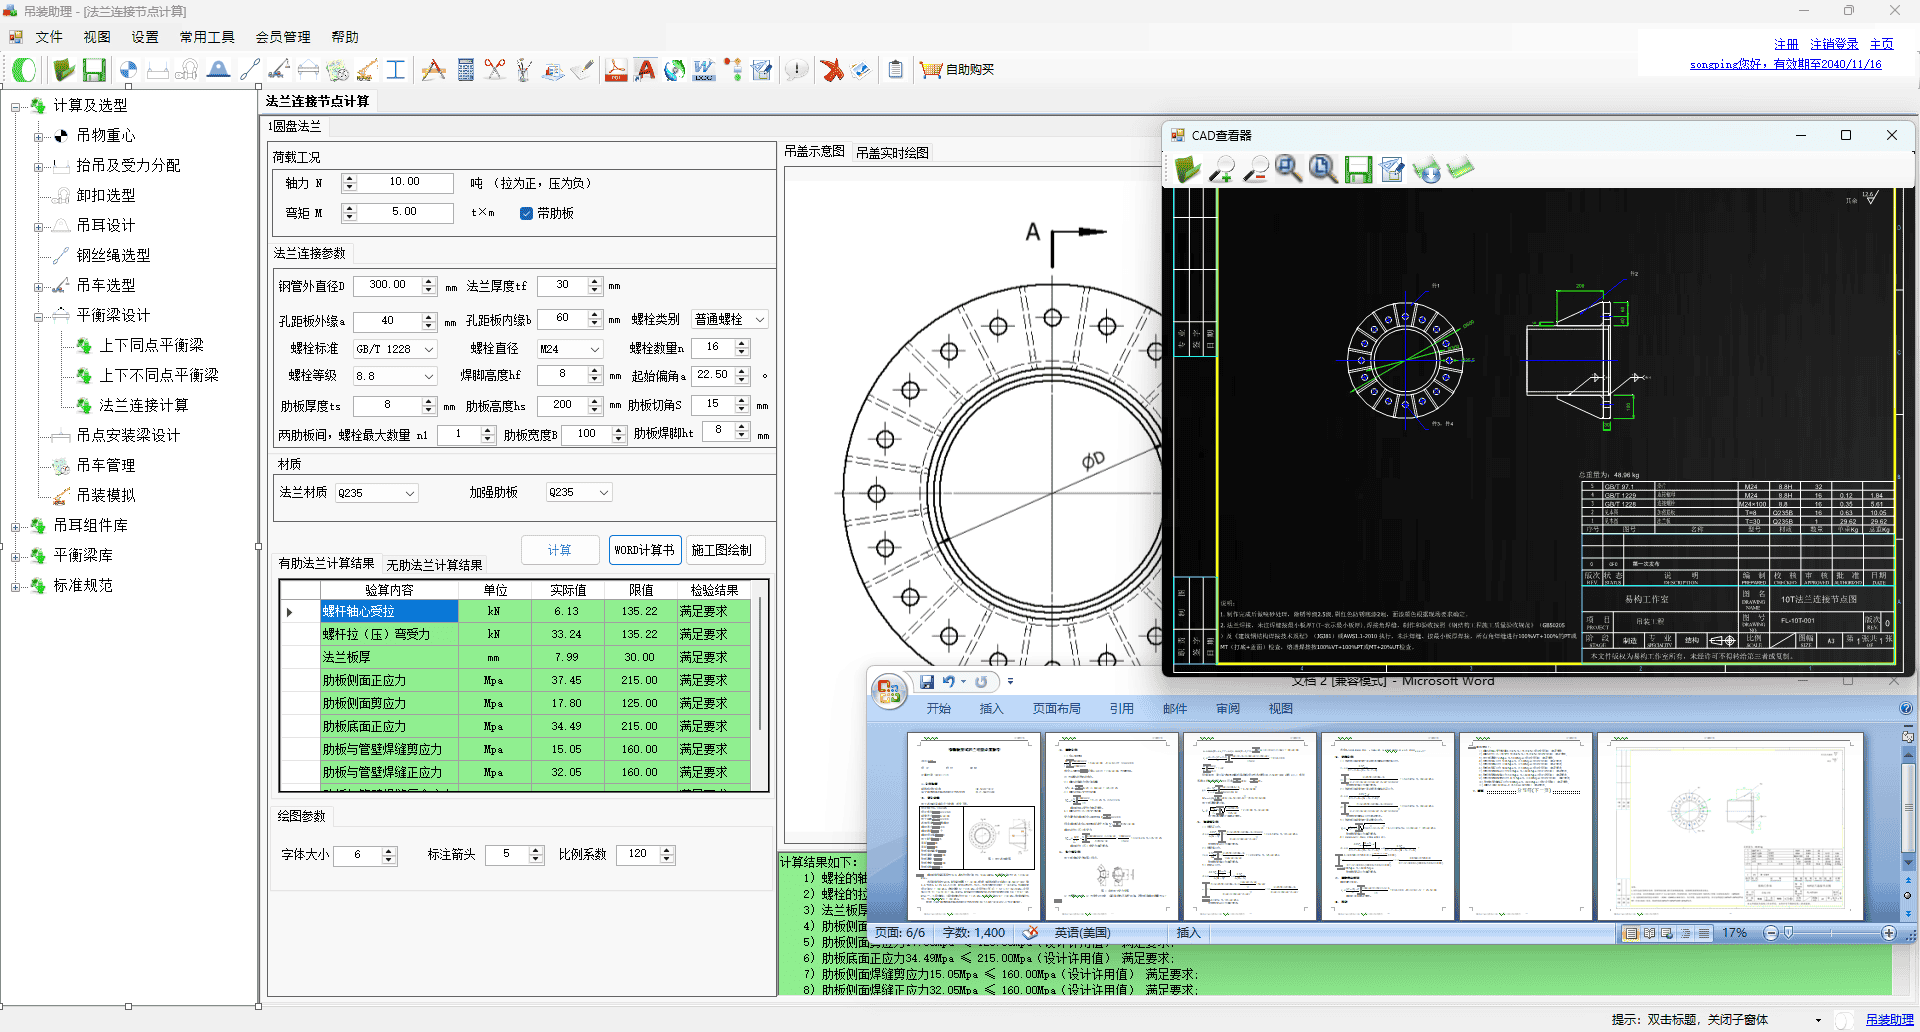Expand the 吊耳组件库 tree node

15,527
